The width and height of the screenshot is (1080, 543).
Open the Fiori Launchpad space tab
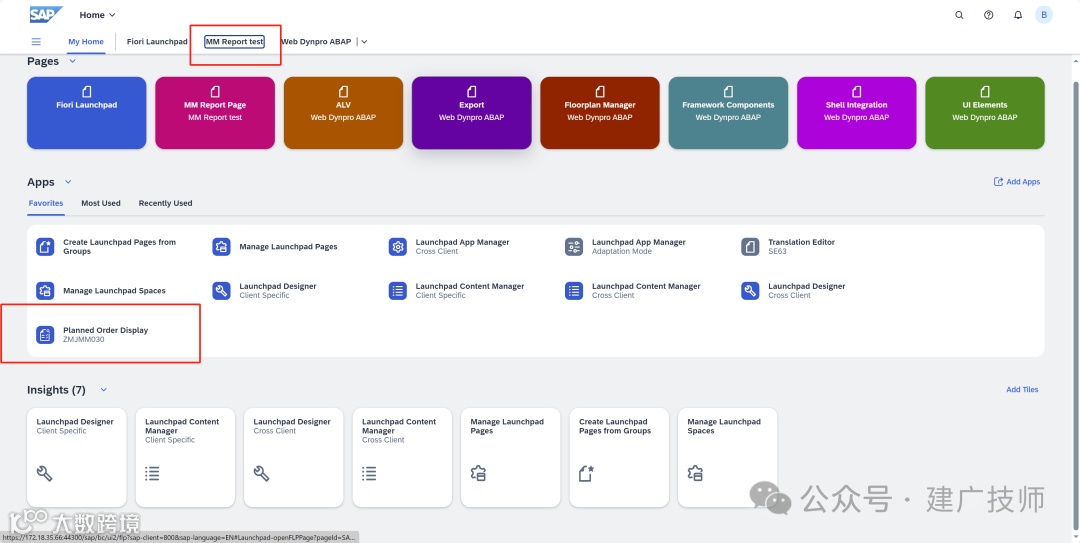tap(157, 41)
